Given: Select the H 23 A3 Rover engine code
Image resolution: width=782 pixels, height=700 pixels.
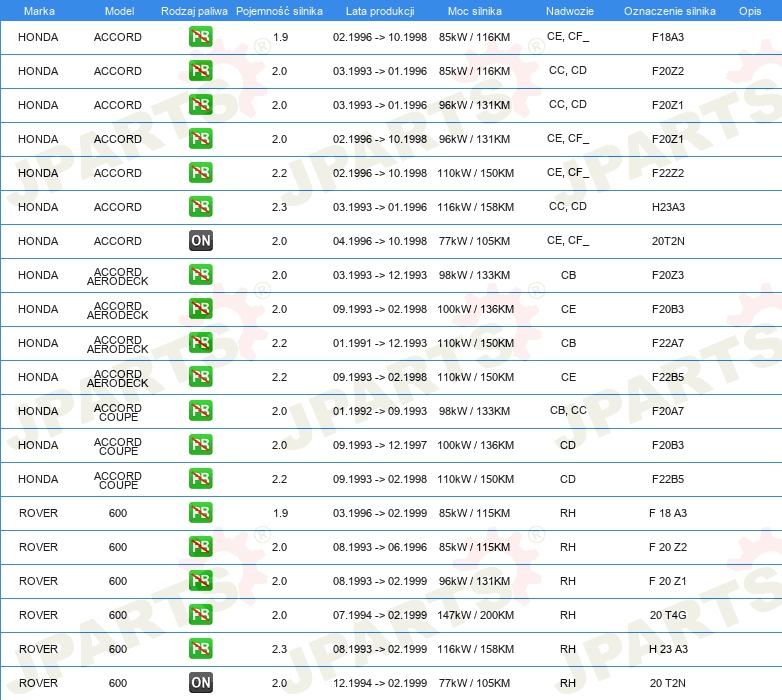Looking at the screenshot, I should coord(668,649).
